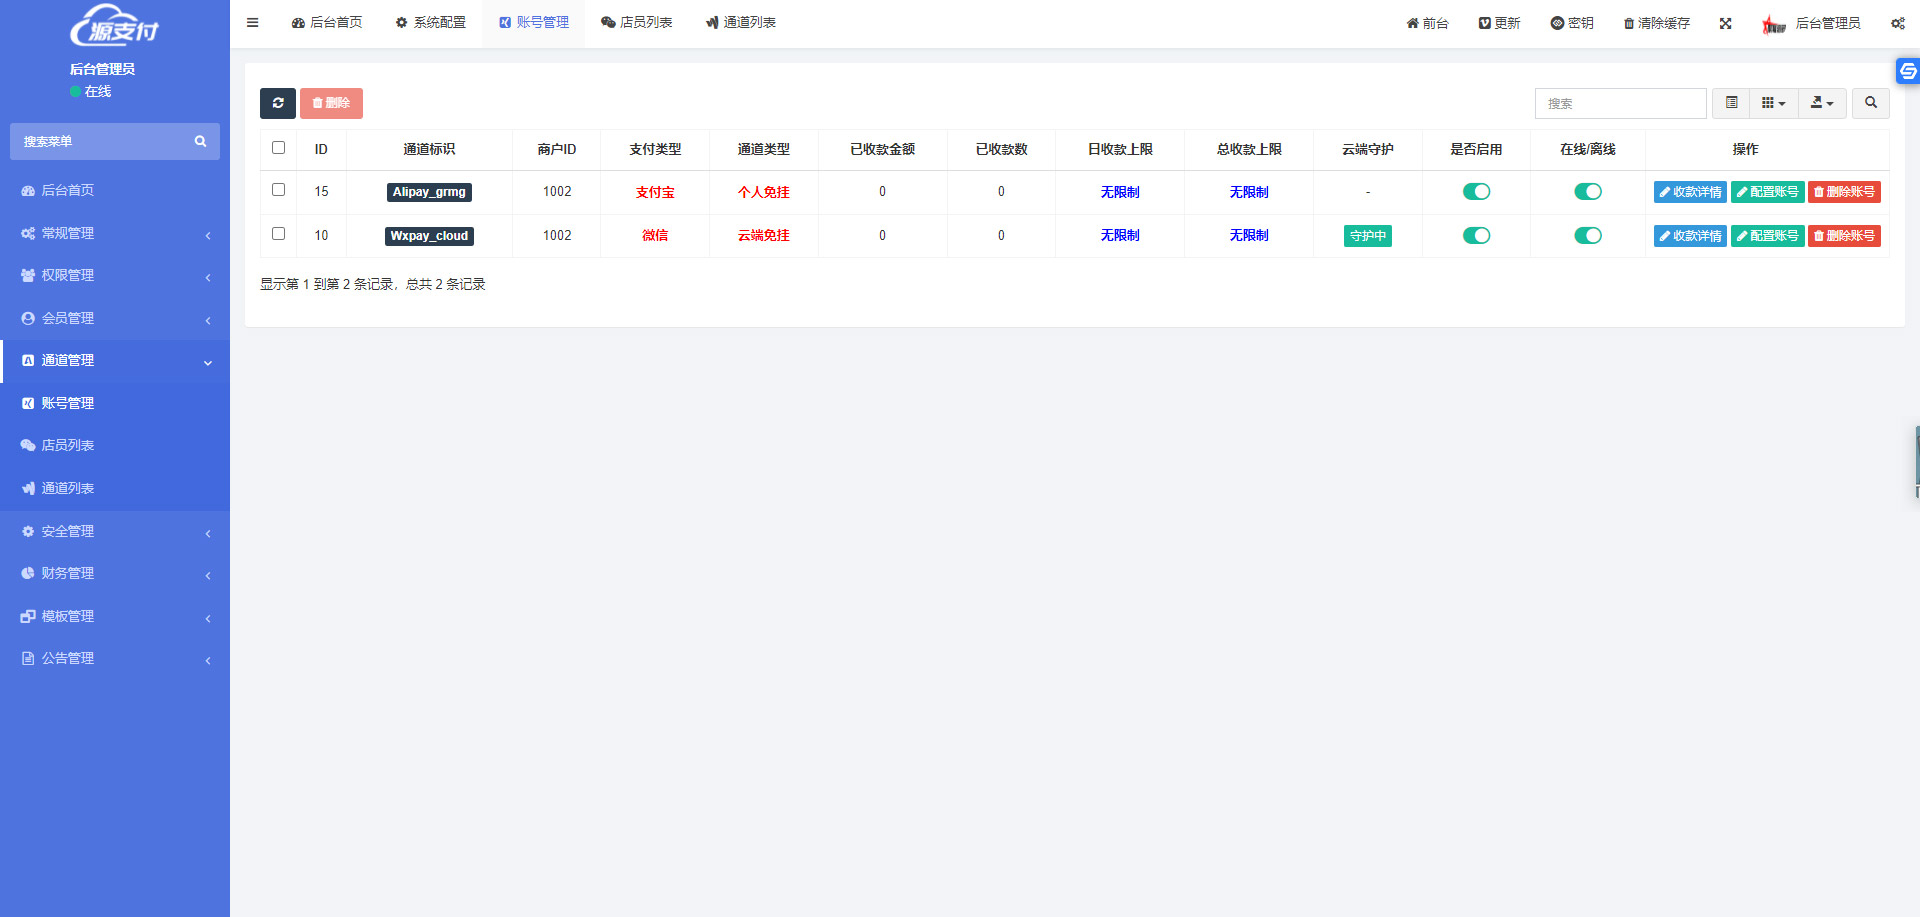This screenshot has width=1920, height=917.
Task: Open the settings gears icon at top right
Action: pos(1897,23)
